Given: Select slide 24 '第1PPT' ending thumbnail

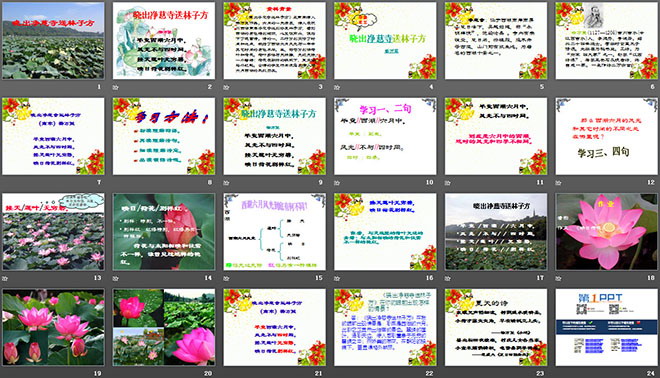Looking at the screenshot, I should point(607,327).
